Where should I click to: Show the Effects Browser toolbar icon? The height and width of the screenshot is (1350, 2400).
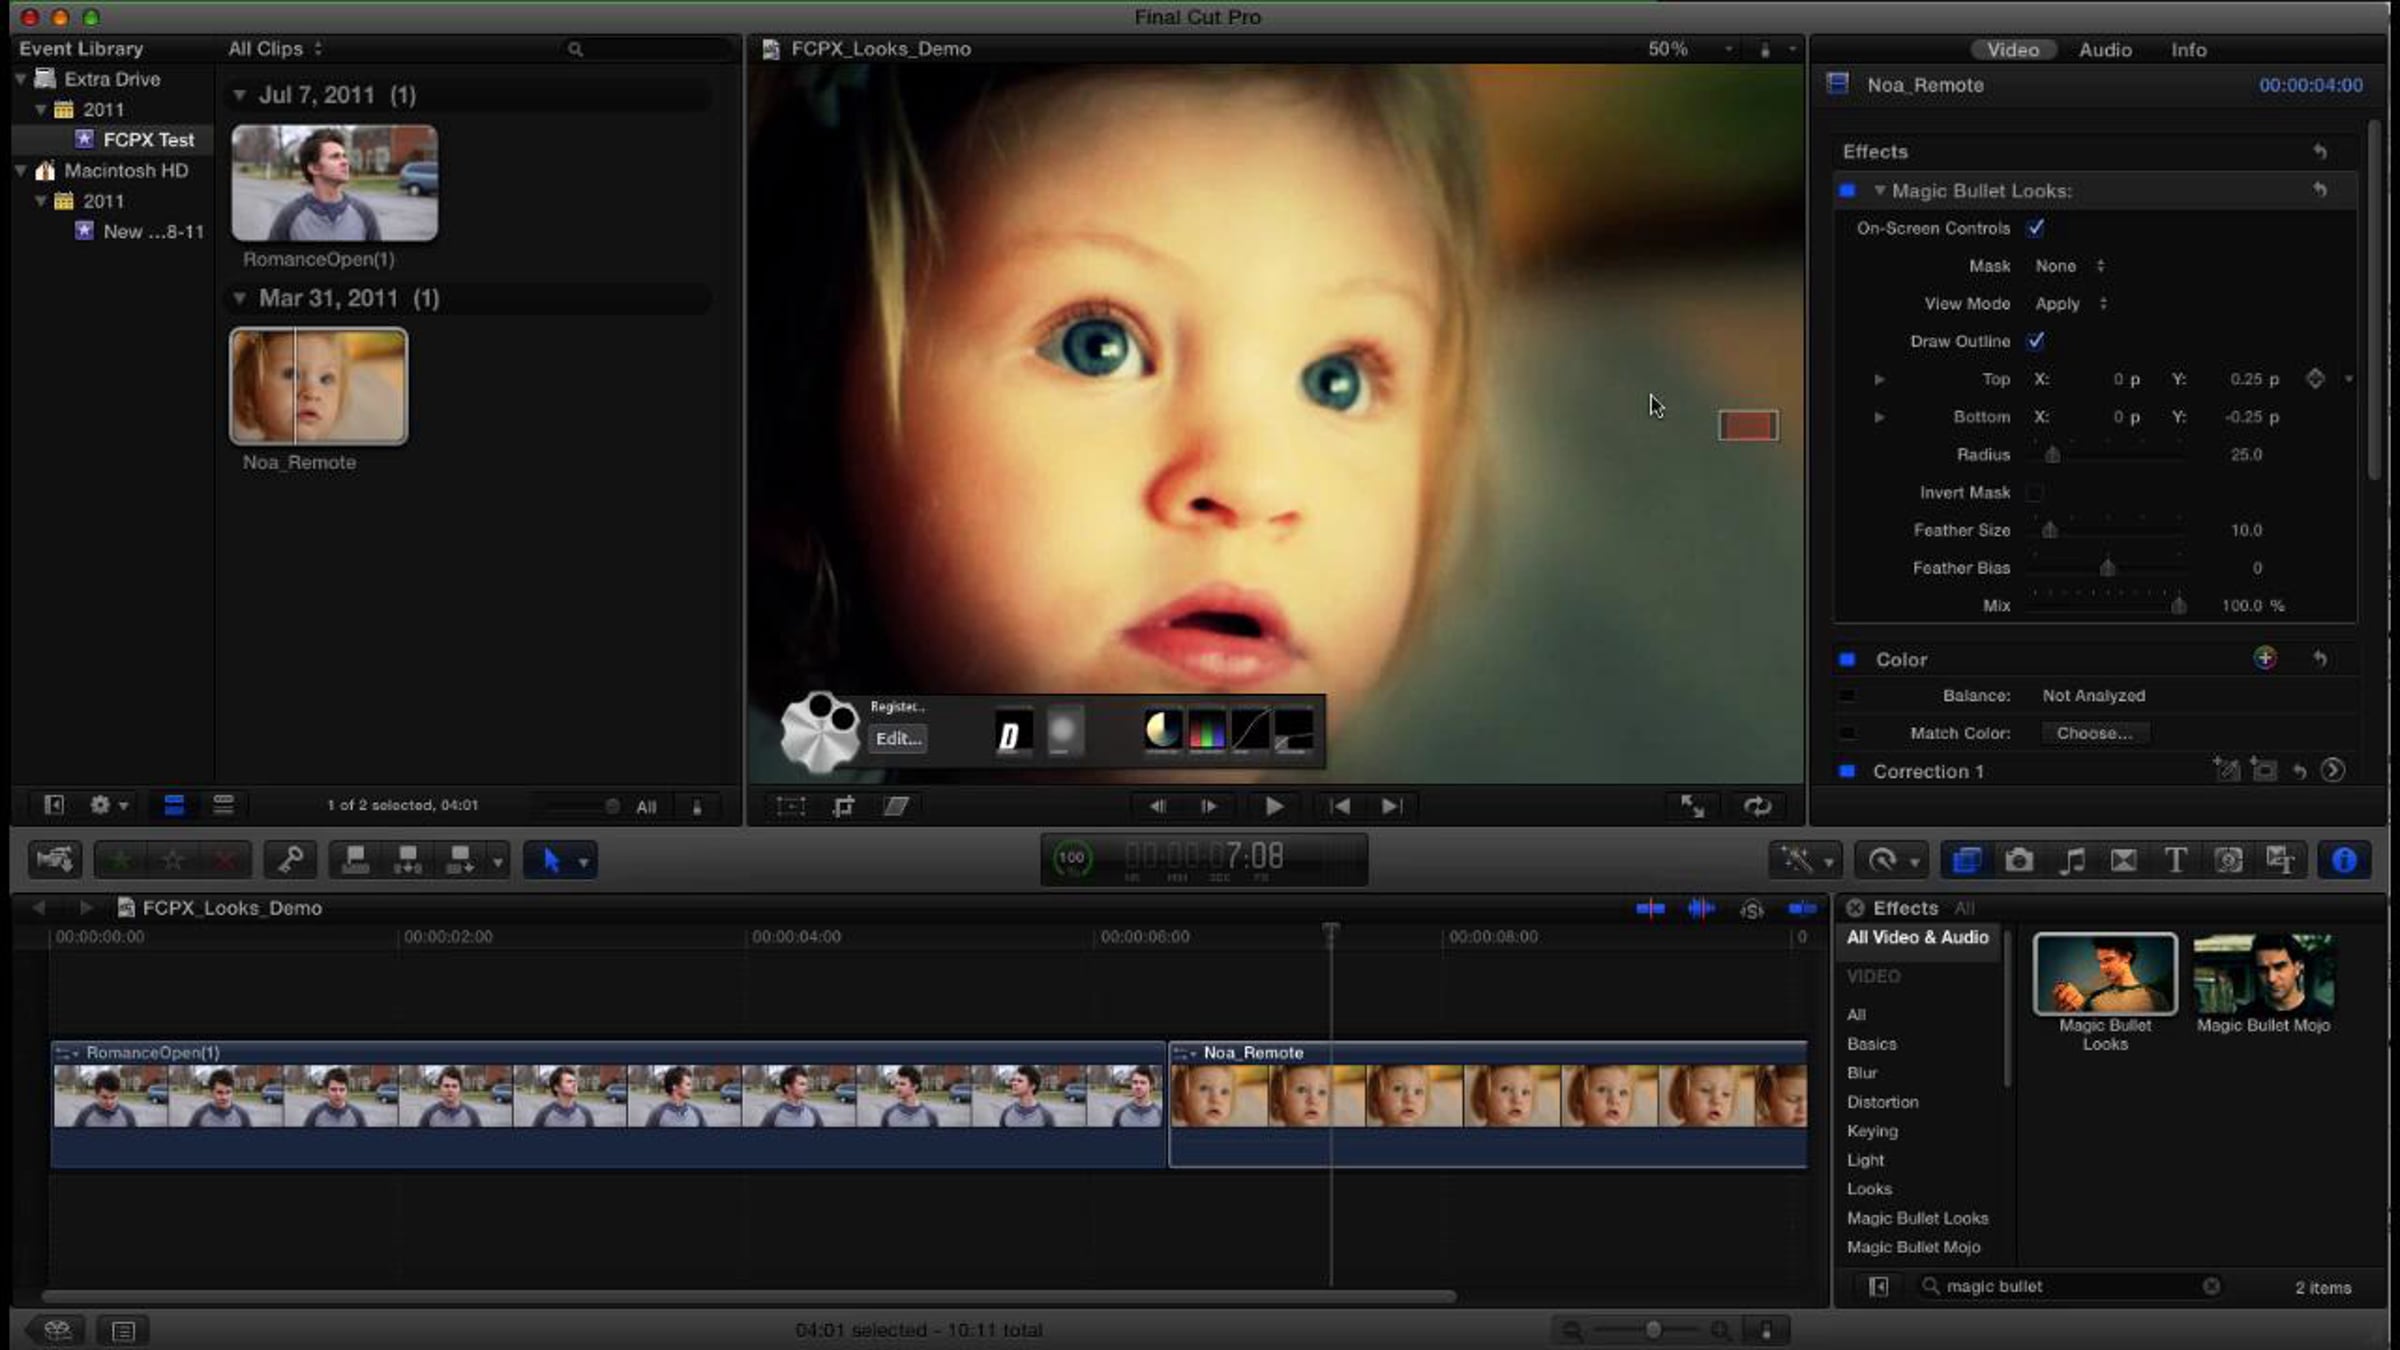(1966, 859)
